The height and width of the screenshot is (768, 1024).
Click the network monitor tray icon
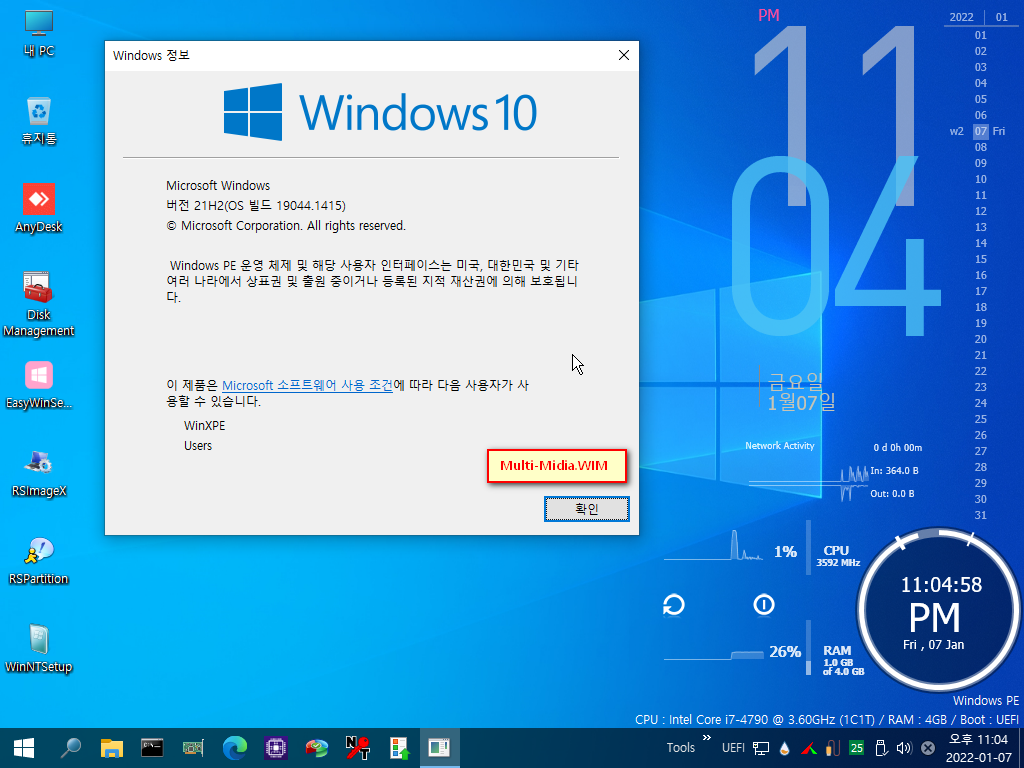(761, 748)
